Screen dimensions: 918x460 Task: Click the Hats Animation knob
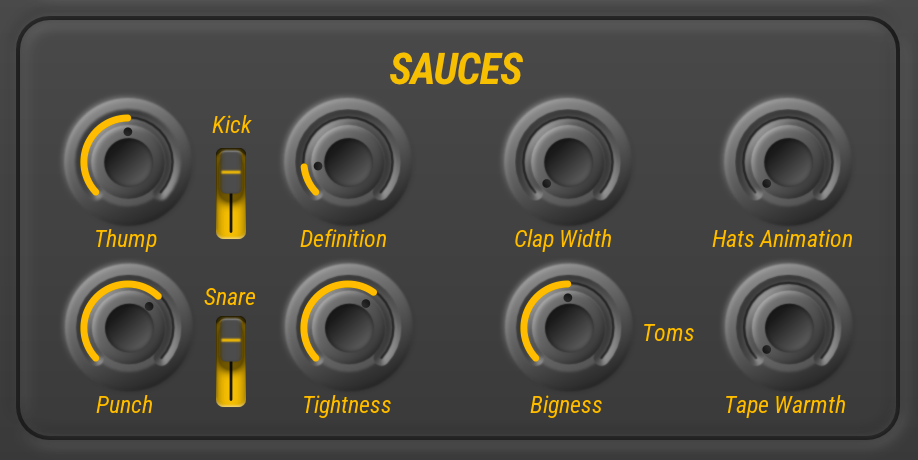788,161
